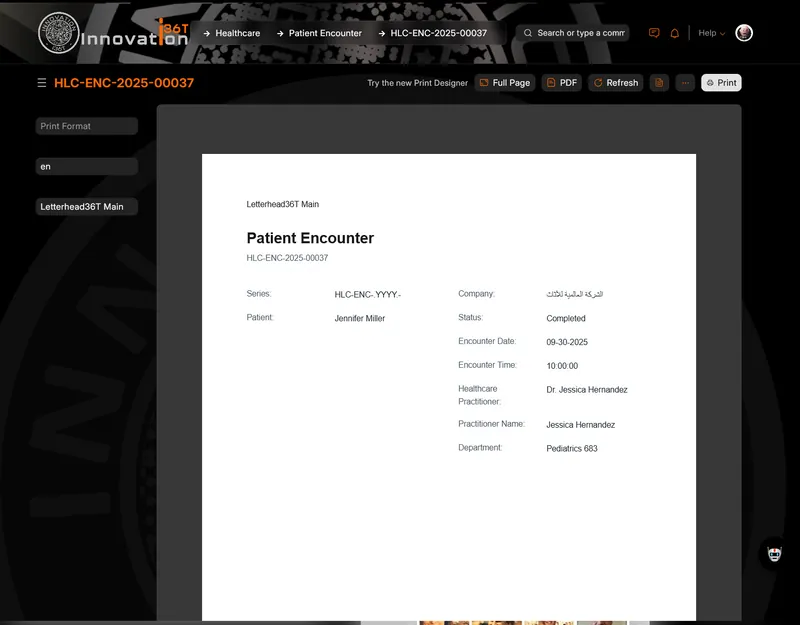Open the three-dots more options menu

click(685, 83)
